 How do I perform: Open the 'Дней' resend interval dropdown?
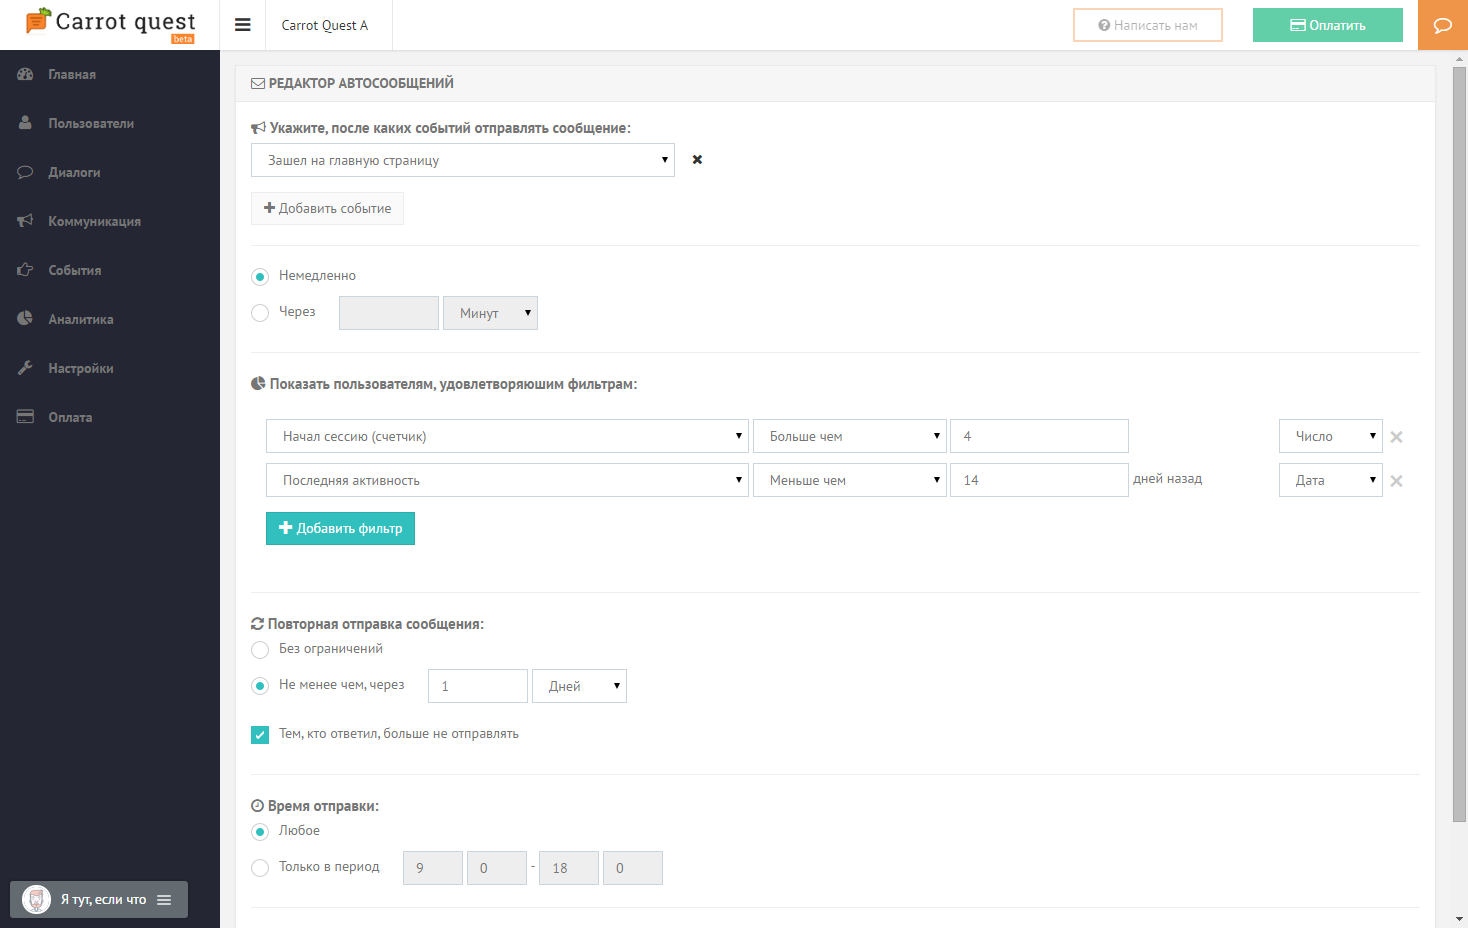click(x=579, y=686)
